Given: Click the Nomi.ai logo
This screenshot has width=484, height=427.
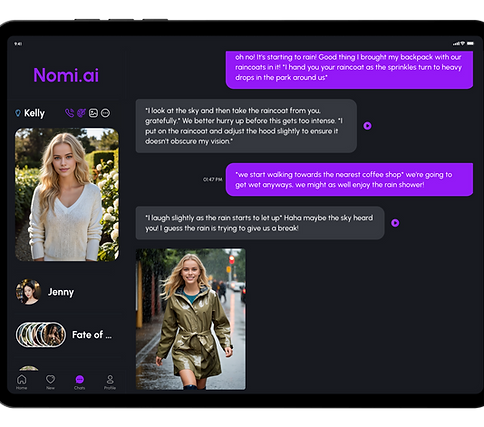Looking at the screenshot, I should coord(66,75).
